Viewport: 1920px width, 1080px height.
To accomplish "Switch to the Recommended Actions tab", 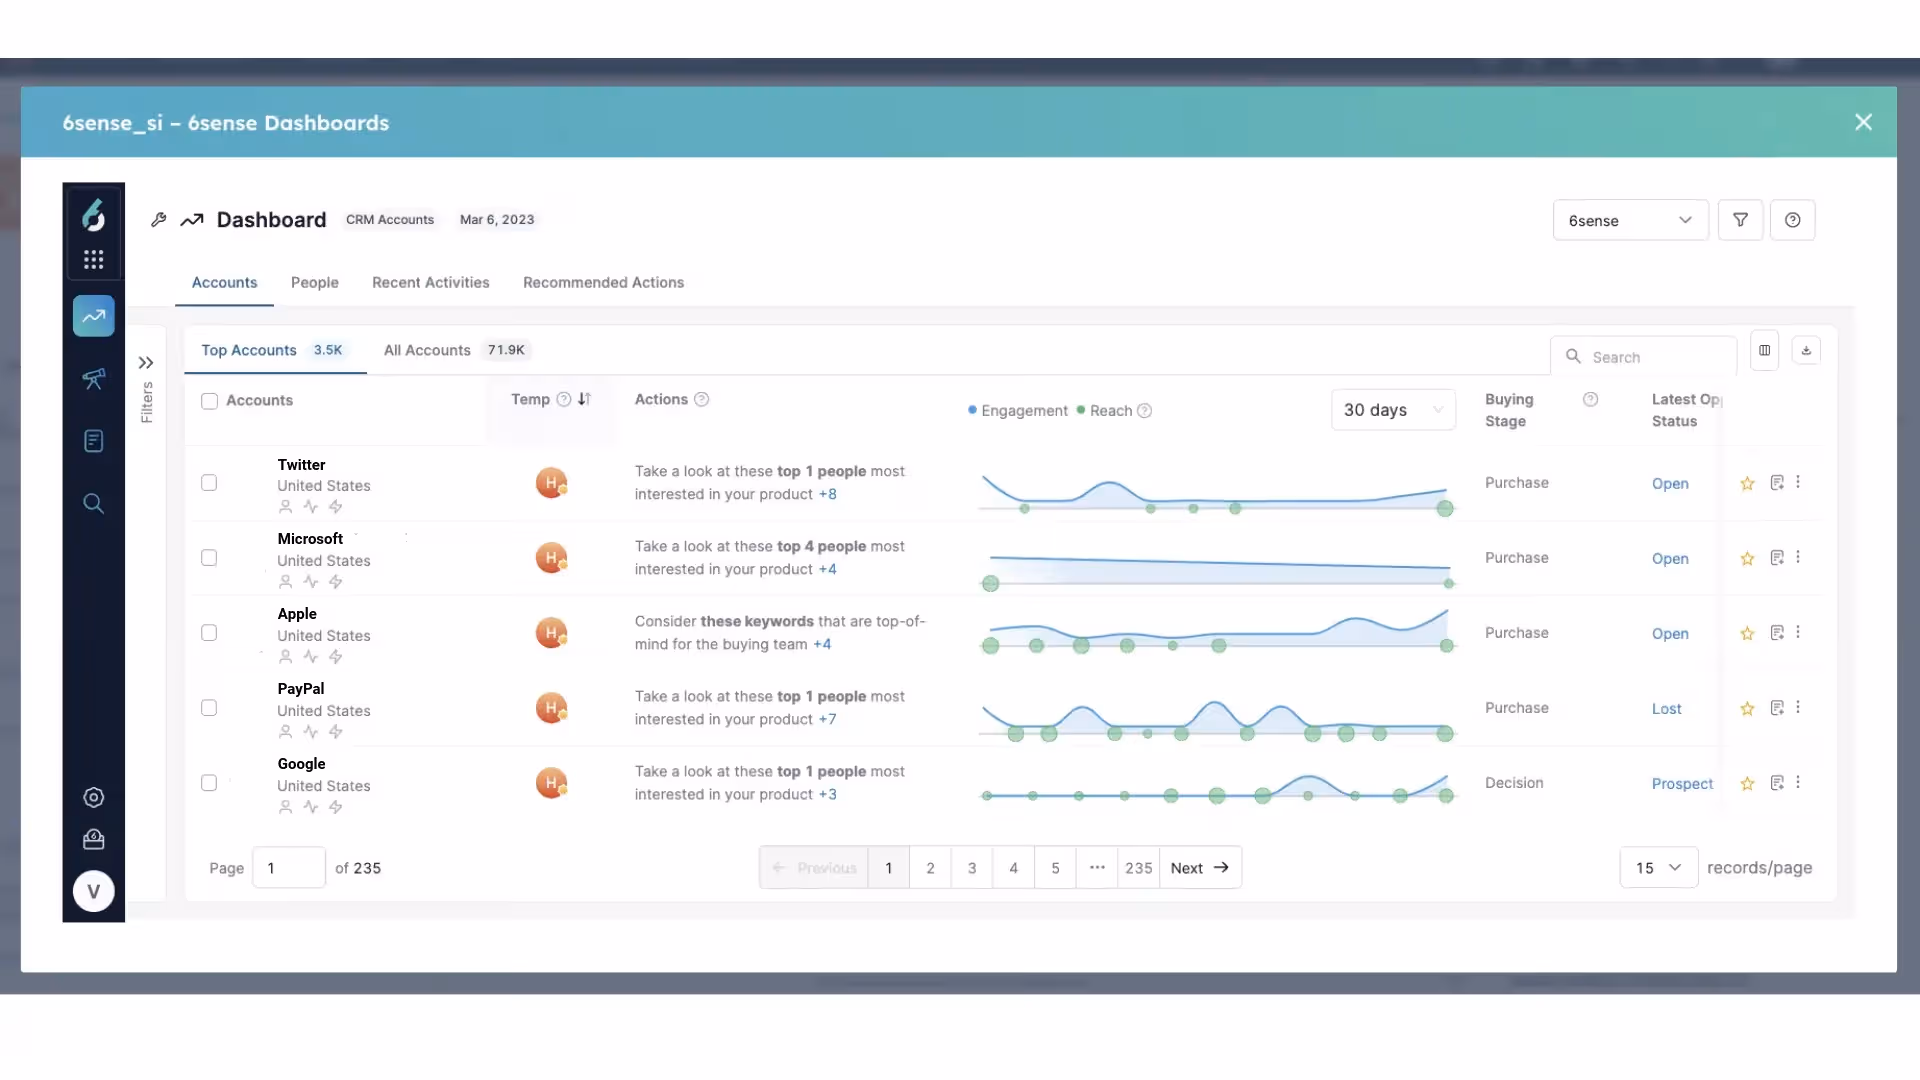I will 603,283.
